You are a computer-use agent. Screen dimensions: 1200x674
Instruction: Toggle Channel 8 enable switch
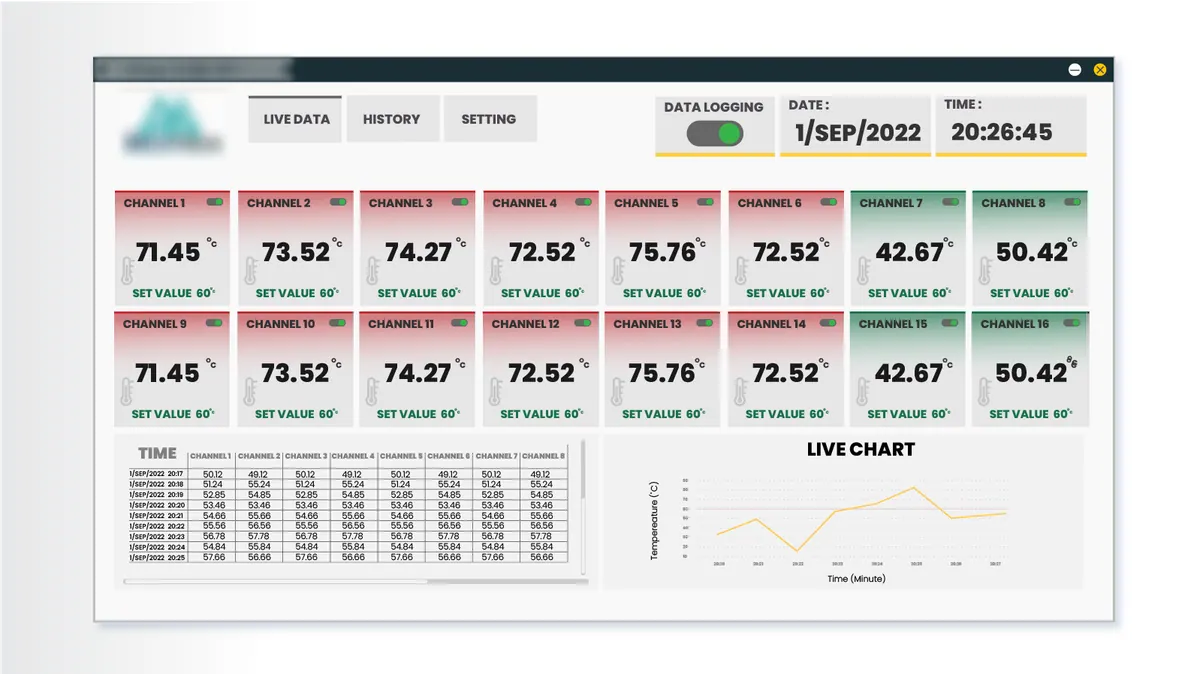[1073, 202]
